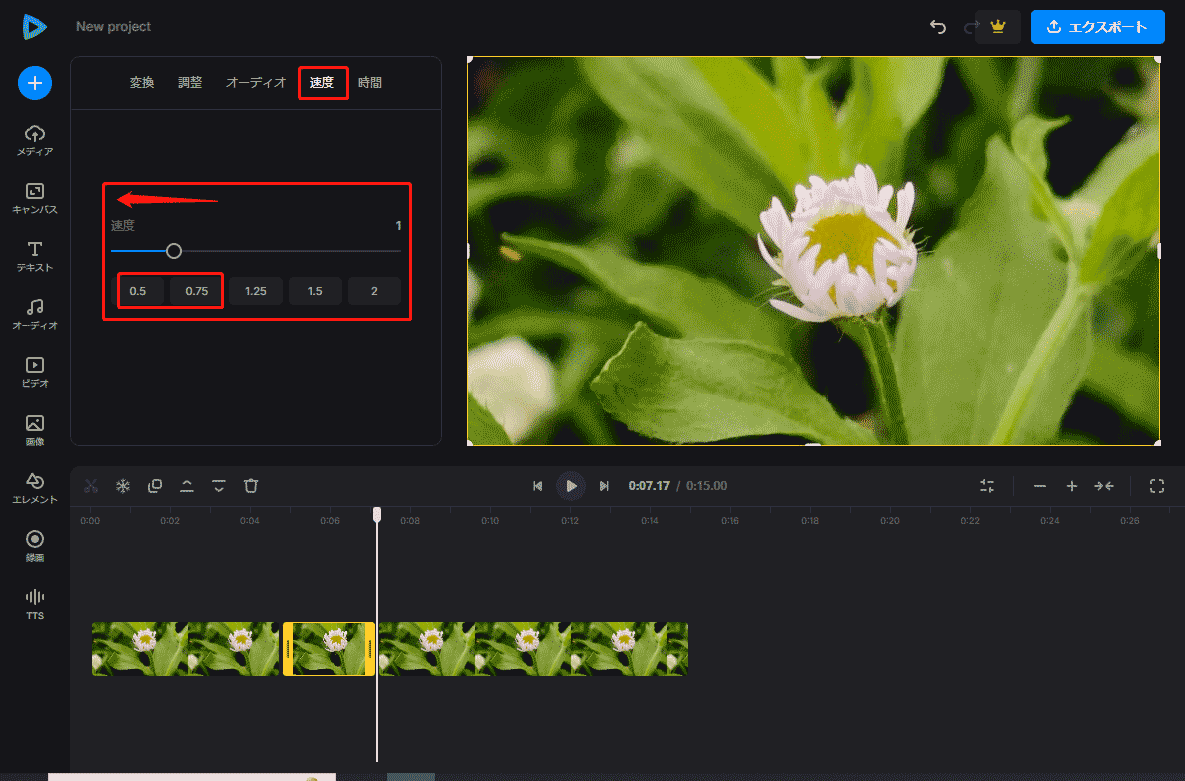Click the 0:07.17 current time display

(x=649, y=485)
